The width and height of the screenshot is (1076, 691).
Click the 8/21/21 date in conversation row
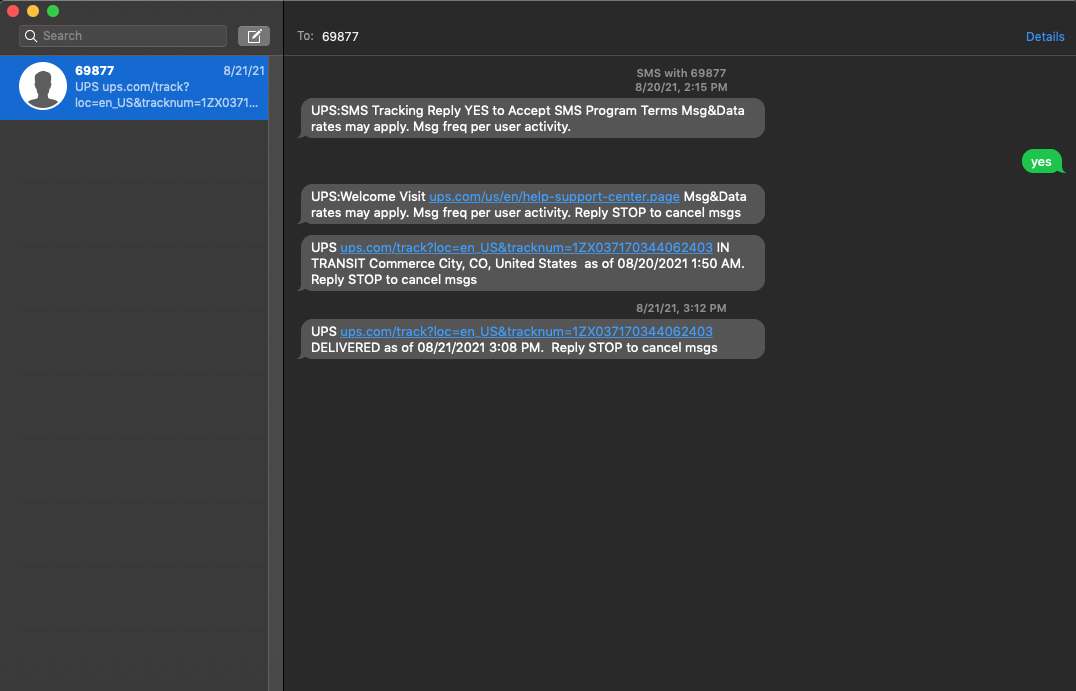tap(244, 71)
